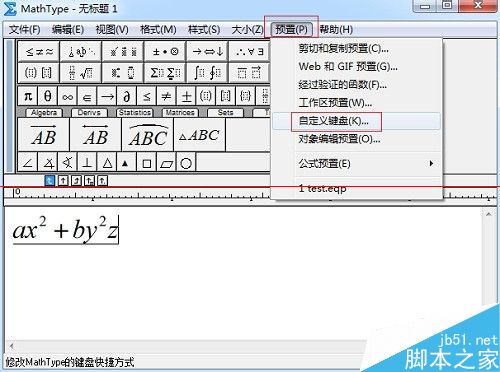The width and height of the screenshot is (500, 372).
Task: Insert the AB vector right-arrow expression
Action: (x=44, y=135)
